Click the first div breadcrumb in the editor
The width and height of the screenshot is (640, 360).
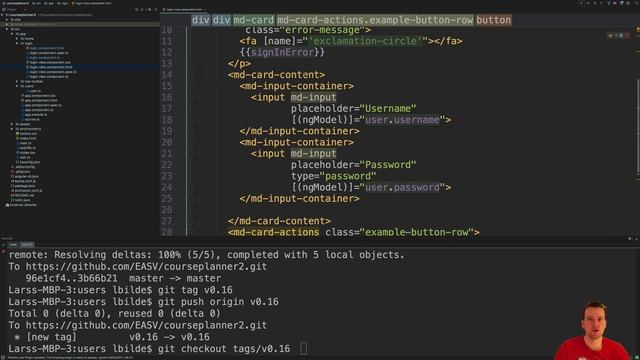point(201,20)
